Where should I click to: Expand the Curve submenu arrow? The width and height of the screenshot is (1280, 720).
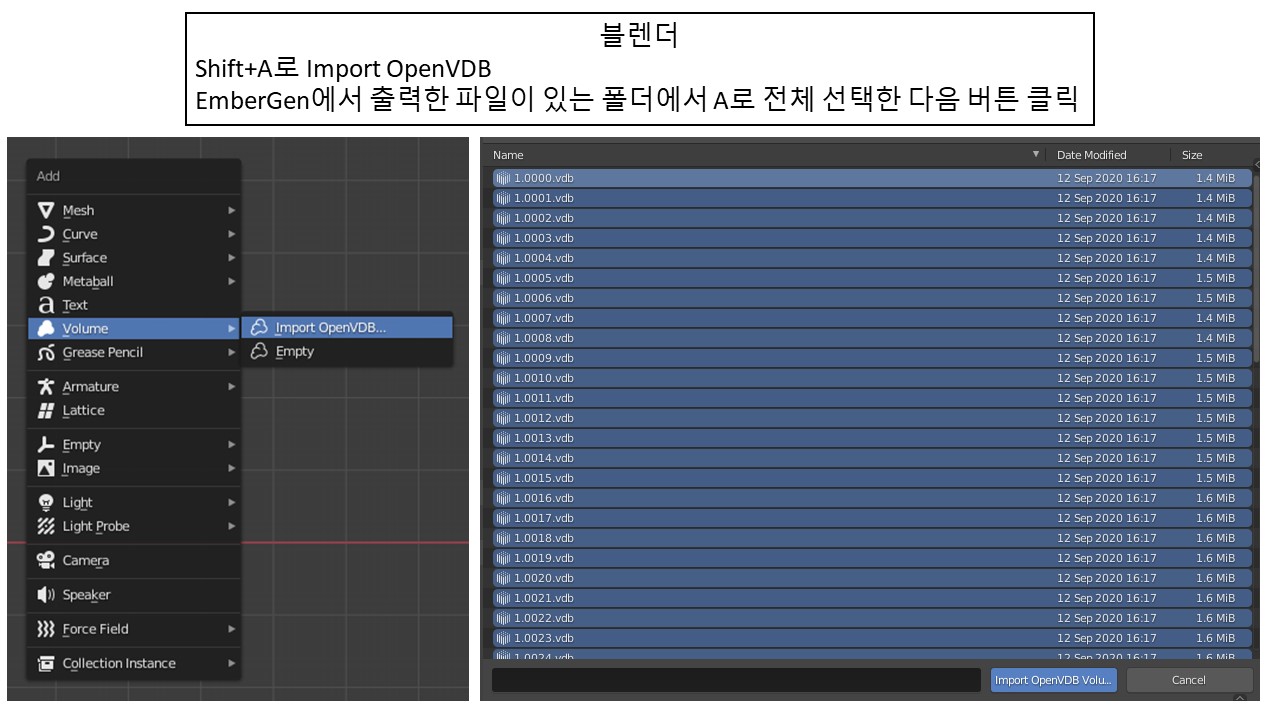tap(231, 234)
